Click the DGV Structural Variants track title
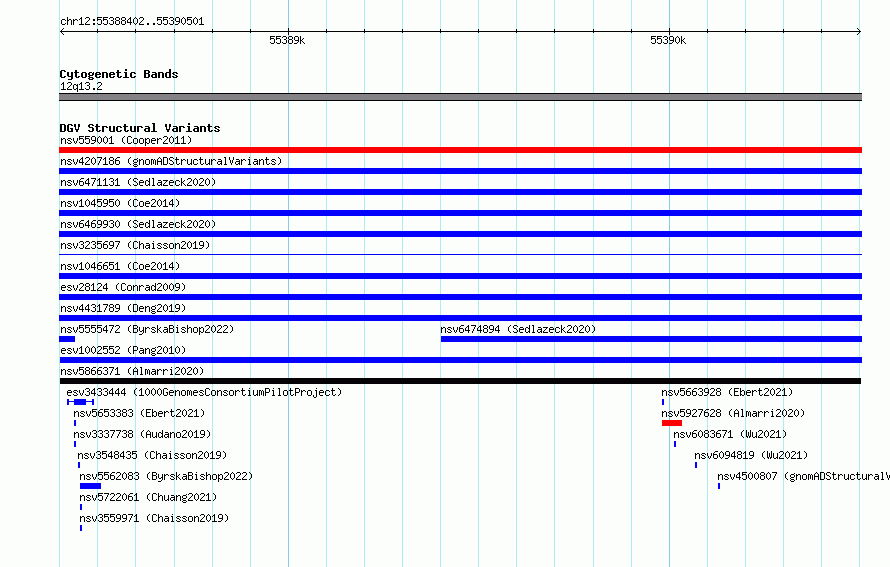This screenshot has height=567, width=890. [x=140, y=128]
